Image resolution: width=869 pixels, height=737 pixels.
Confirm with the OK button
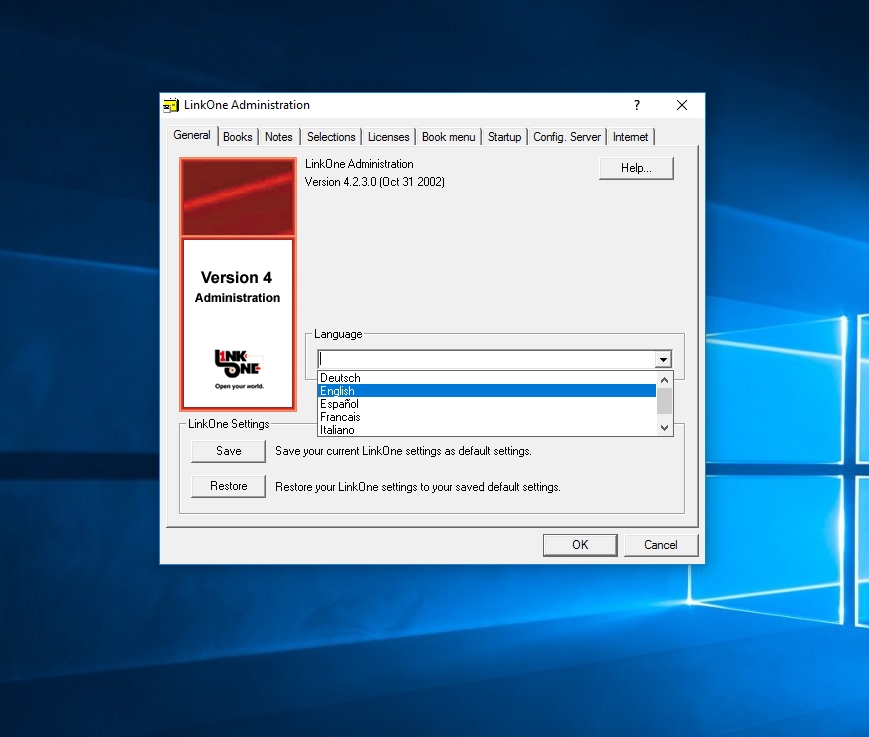[x=580, y=545]
